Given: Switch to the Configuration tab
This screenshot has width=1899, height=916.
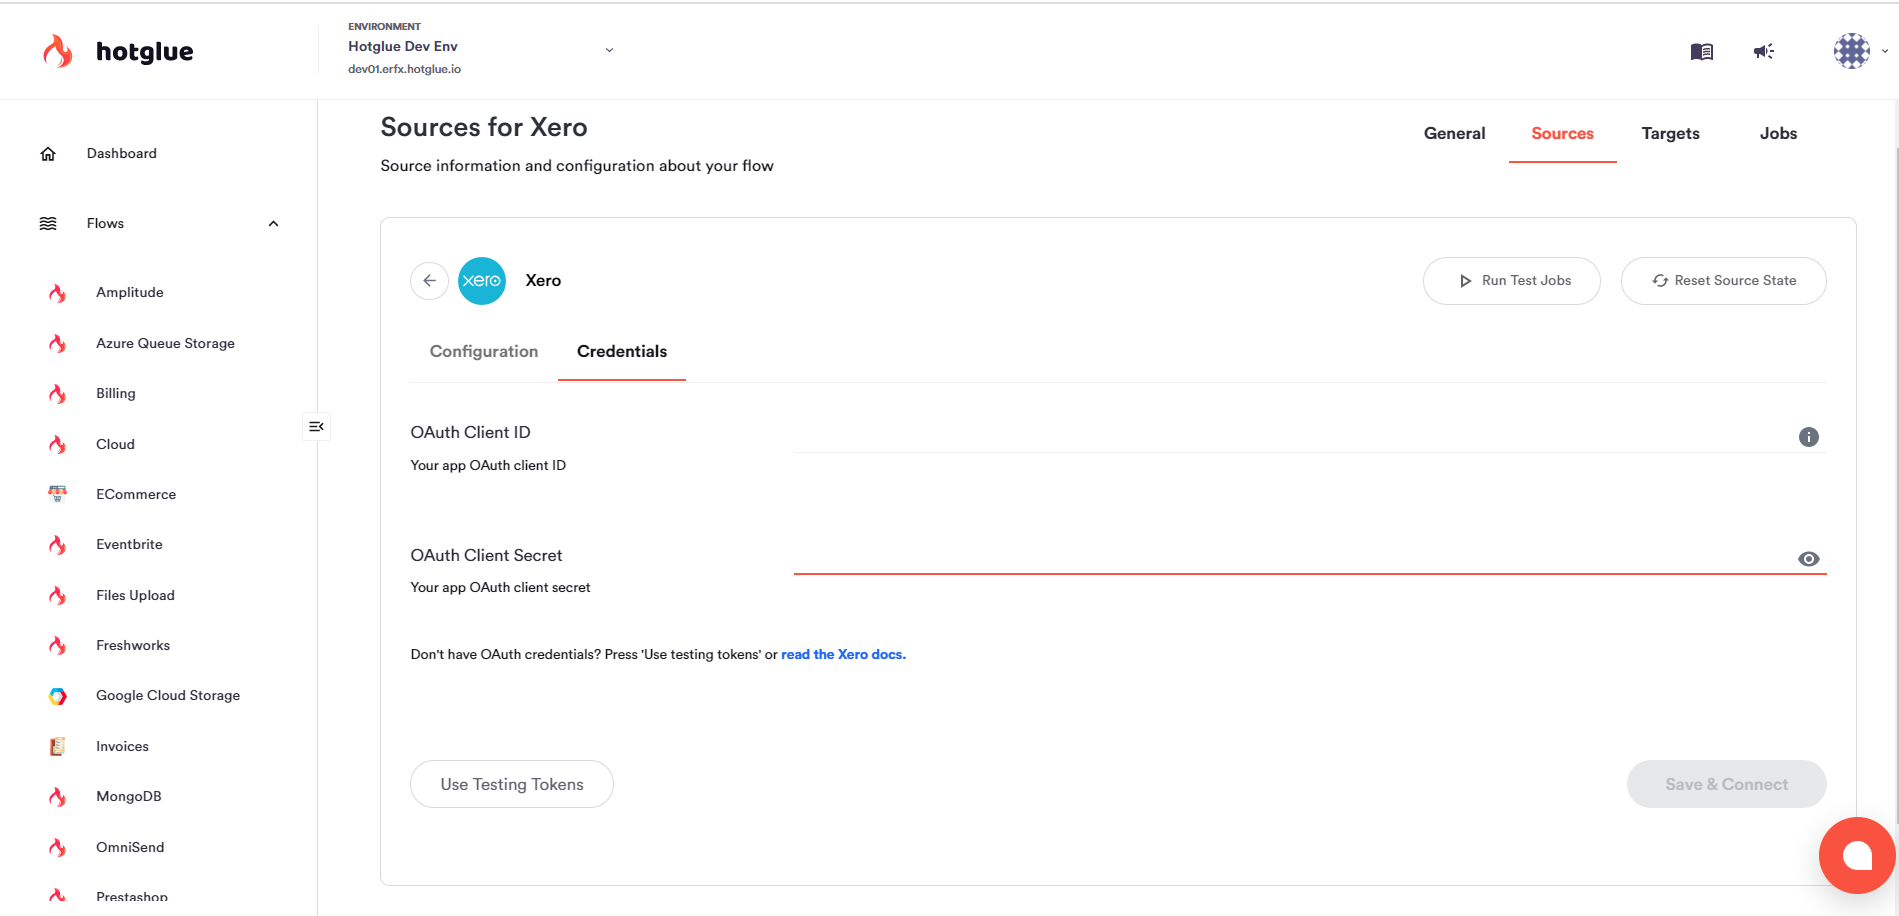Looking at the screenshot, I should (484, 352).
